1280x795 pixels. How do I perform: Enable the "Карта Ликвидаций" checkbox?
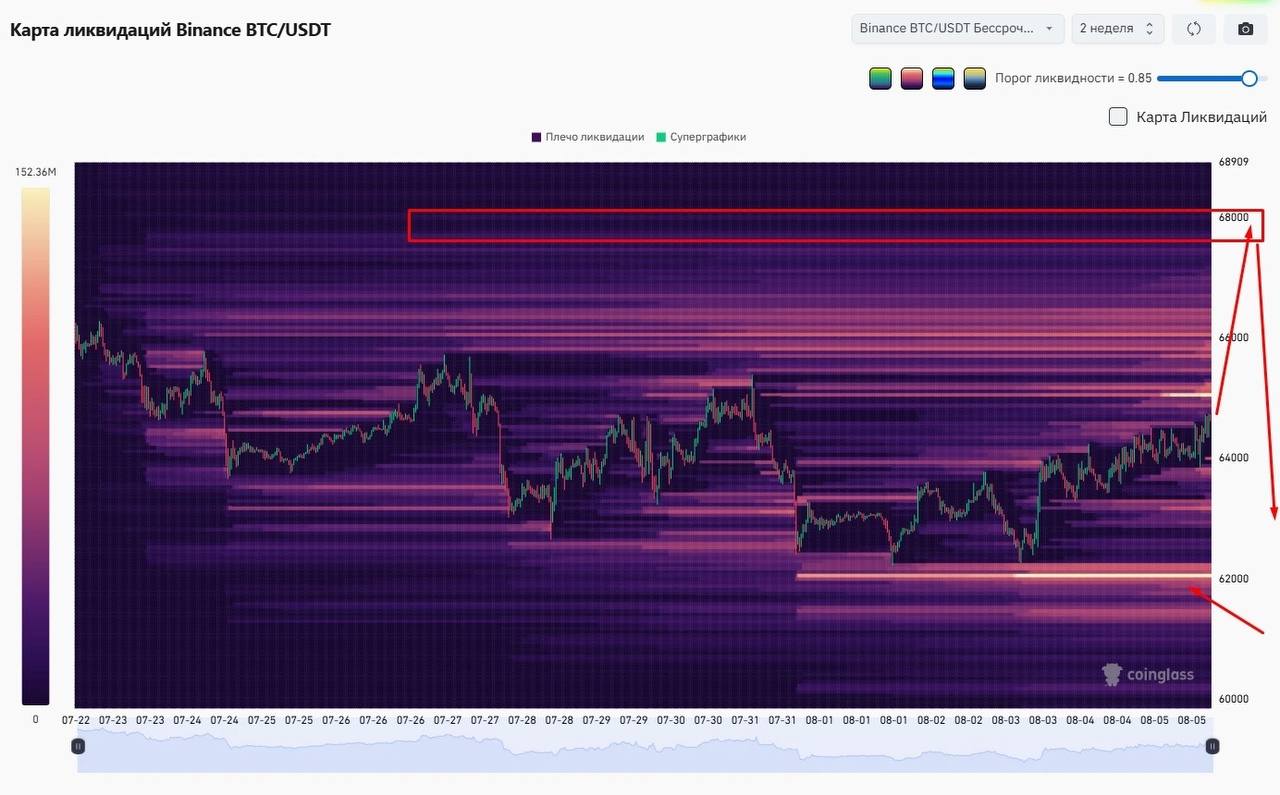tap(1118, 117)
